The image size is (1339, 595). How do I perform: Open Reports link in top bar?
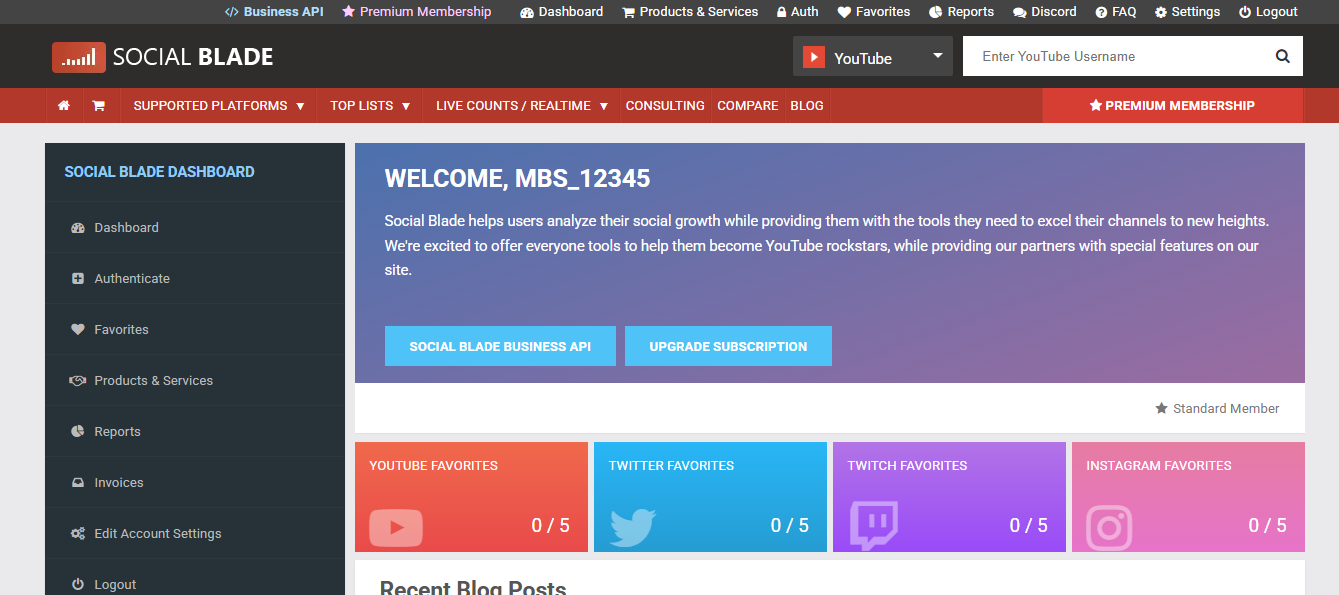[961, 12]
